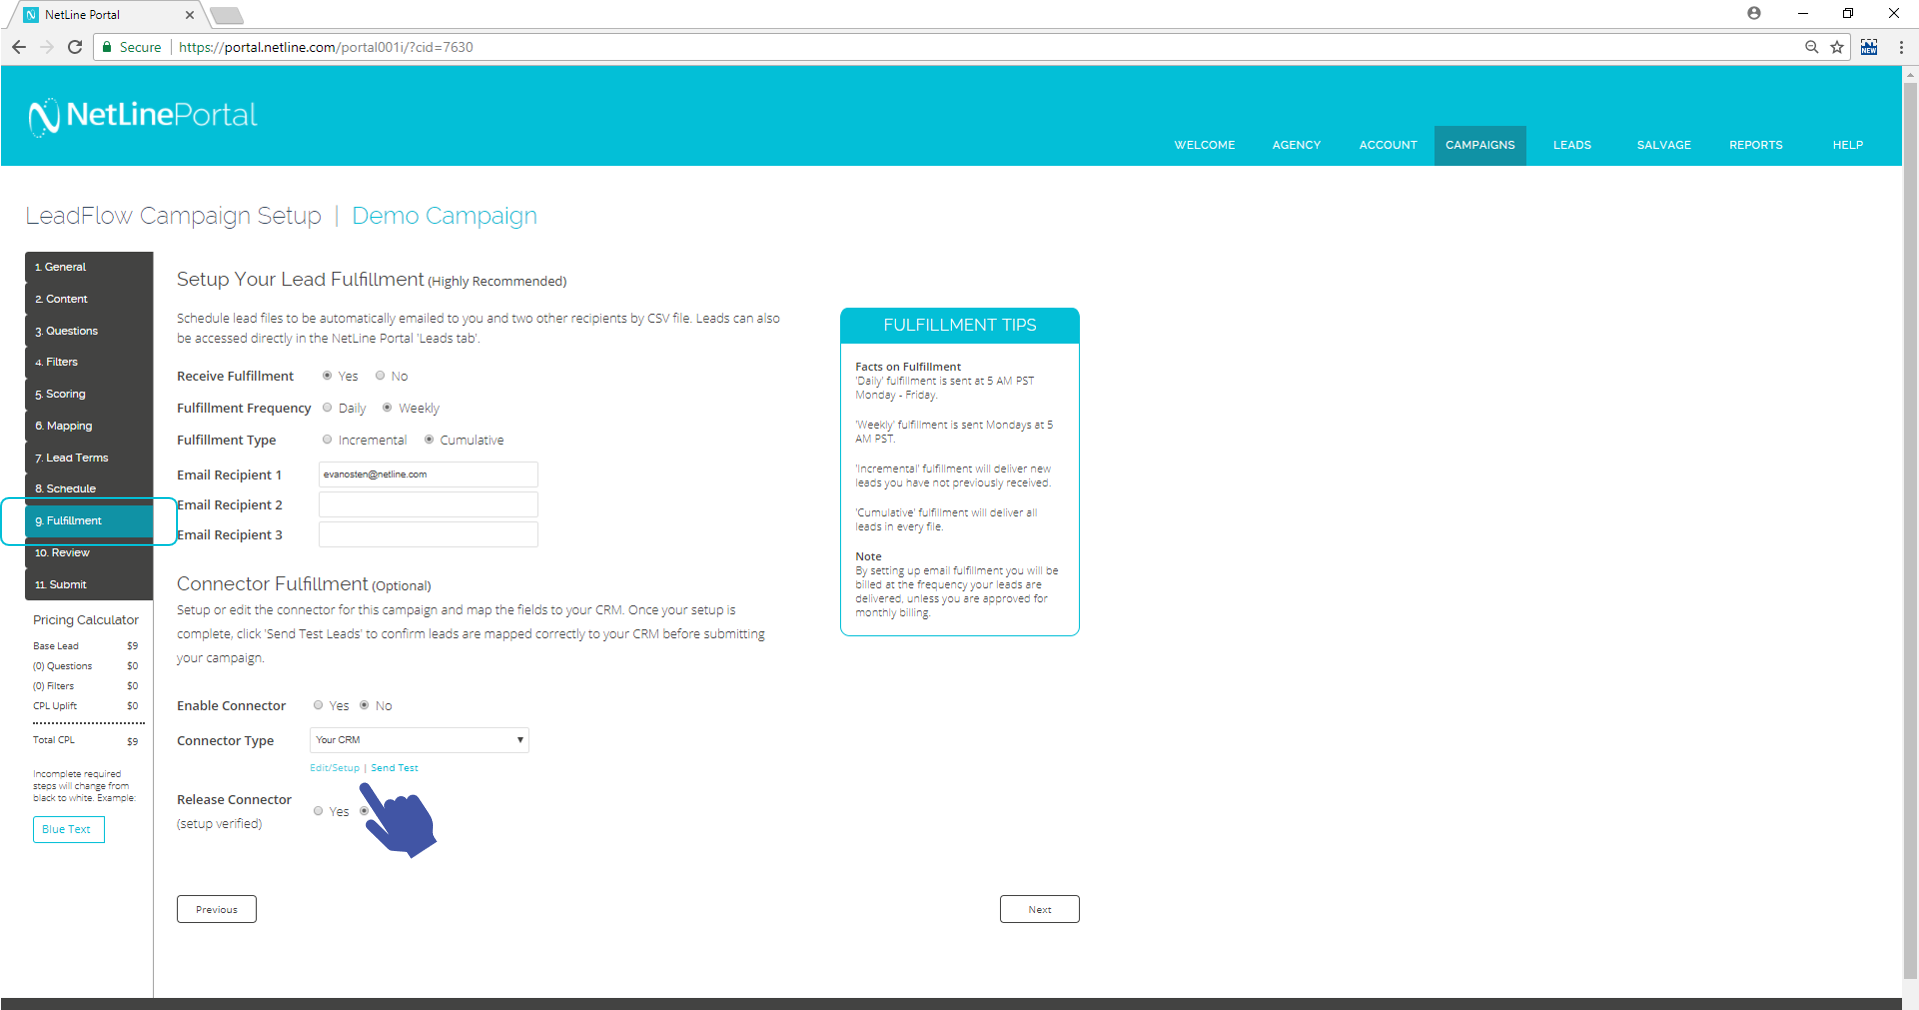This screenshot has height=1010, width=1919.
Task: Go to step 2 Content
Action: tap(89, 299)
